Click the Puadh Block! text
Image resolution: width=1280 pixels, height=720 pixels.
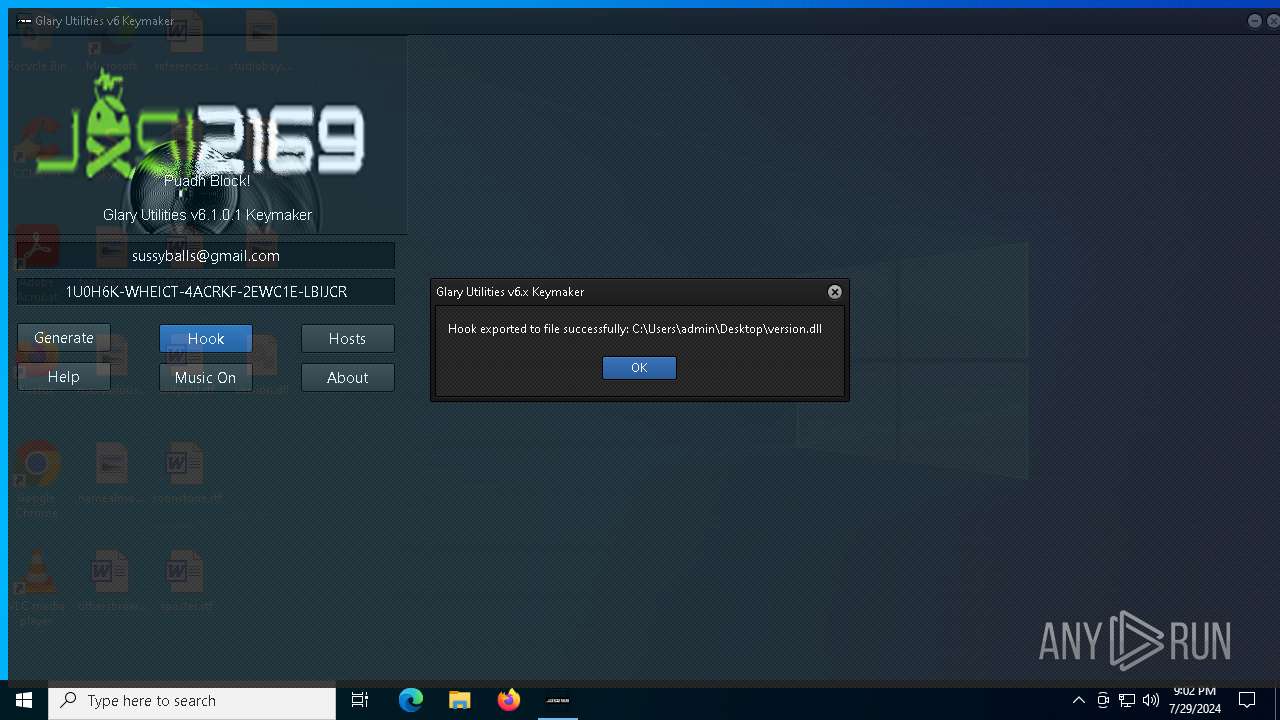pos(207,181)
